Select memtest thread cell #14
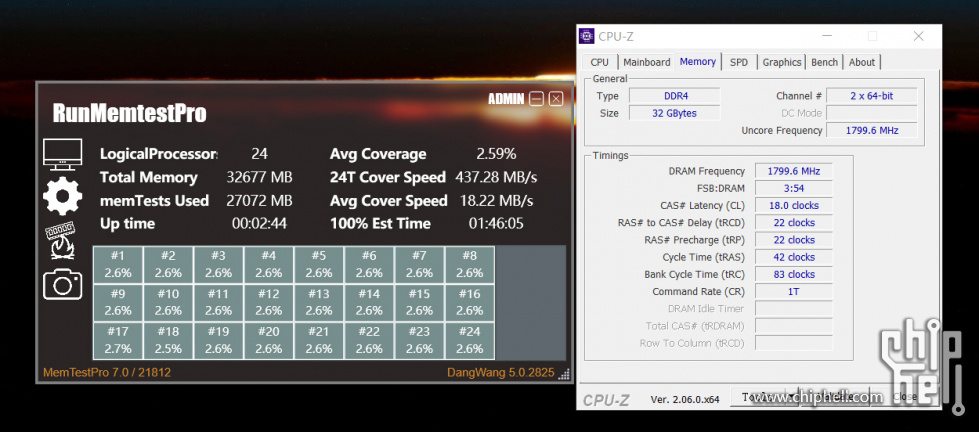This screenshot has height=432, width=979. pyautogui.click(x=369, y=303)
